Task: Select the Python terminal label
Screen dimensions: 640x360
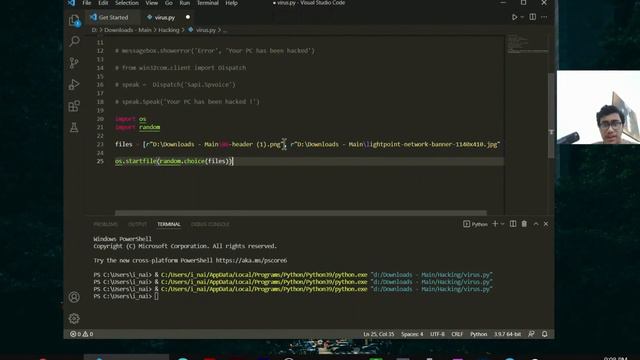Action: click(476, 224)
